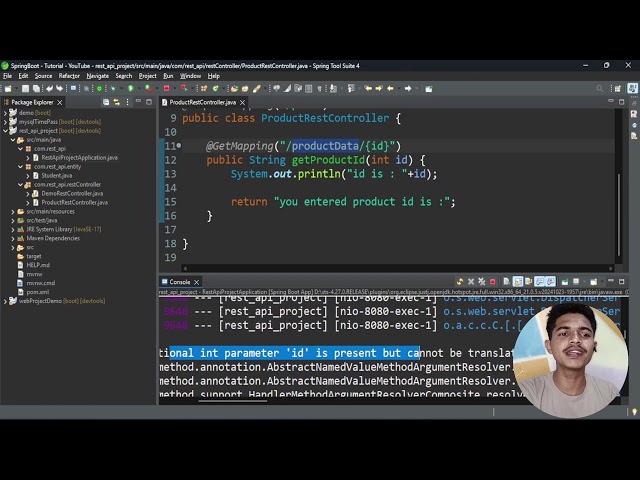Click the Redo arrow toolbar icon
Image resolution: width=640 pixels, height=480 pixels.
[x=60, y=89]
